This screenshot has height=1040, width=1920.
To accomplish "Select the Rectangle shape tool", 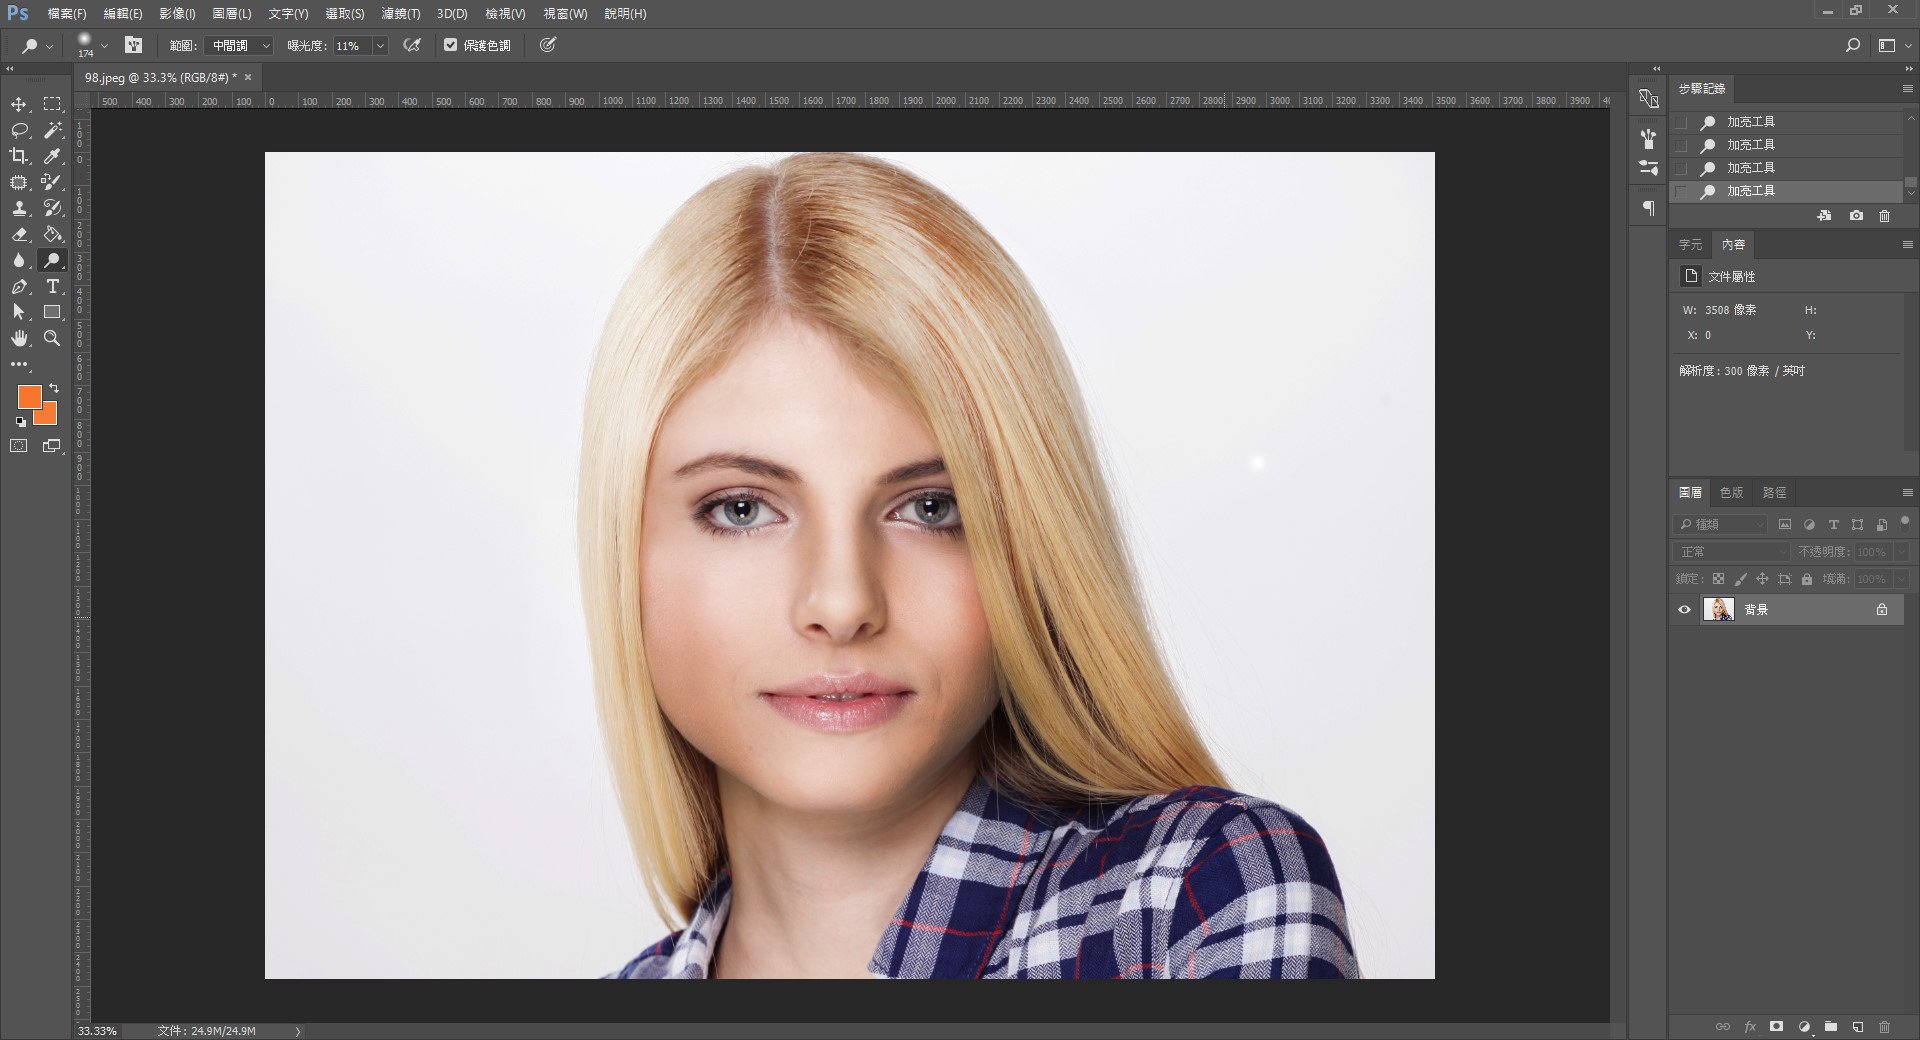I will (x=52, y=312).
